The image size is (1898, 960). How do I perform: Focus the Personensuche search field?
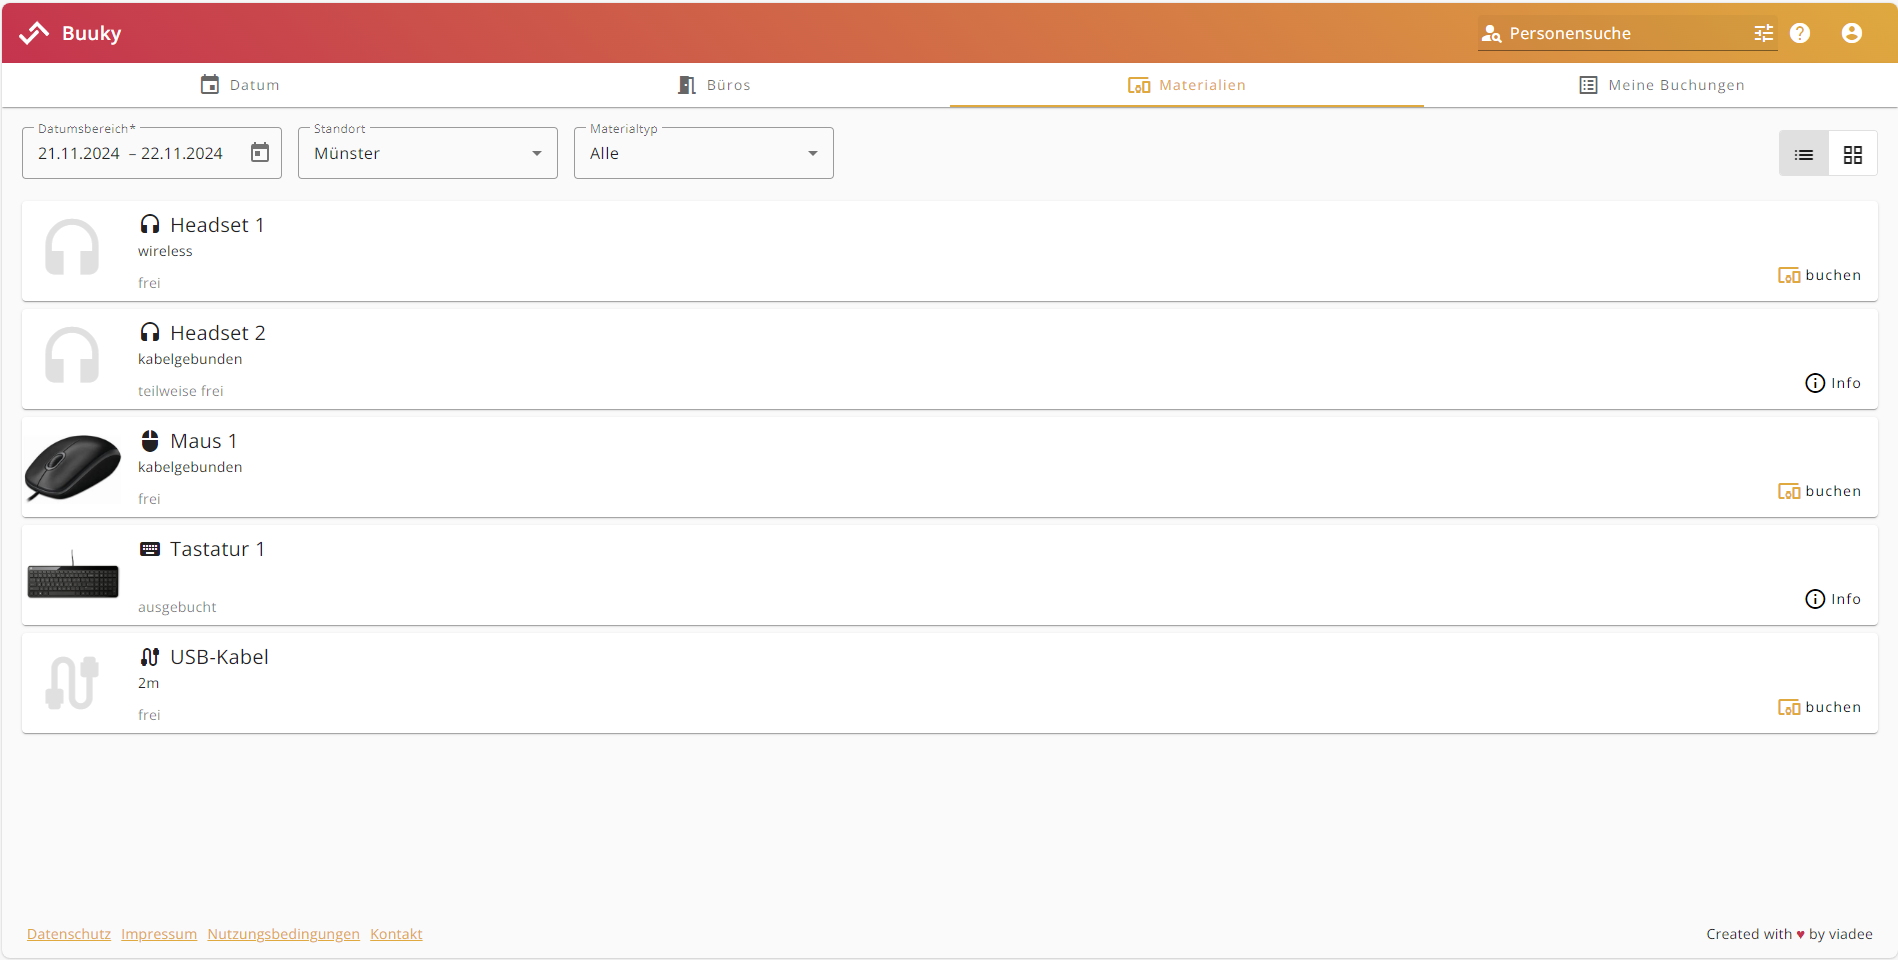click(x=1627, y=34)
